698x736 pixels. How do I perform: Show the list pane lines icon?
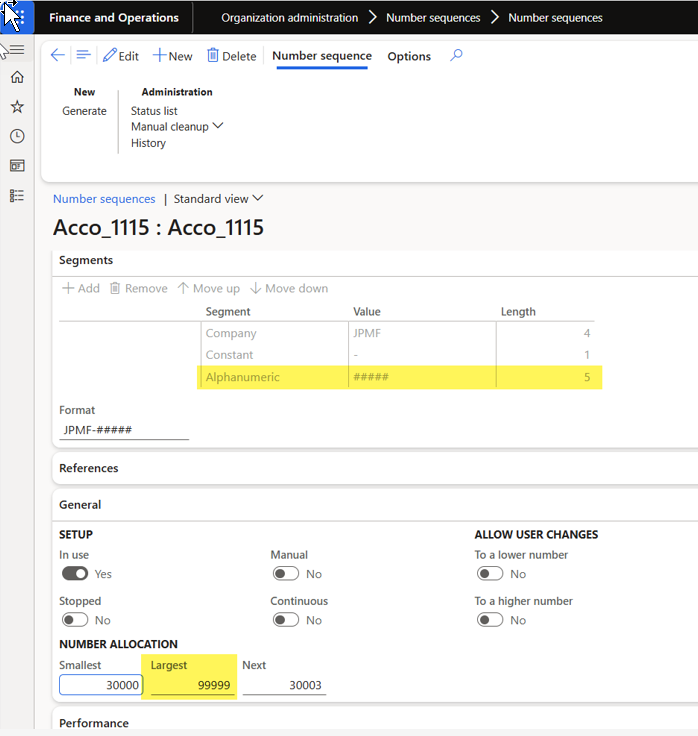click(x=83, y=55)
